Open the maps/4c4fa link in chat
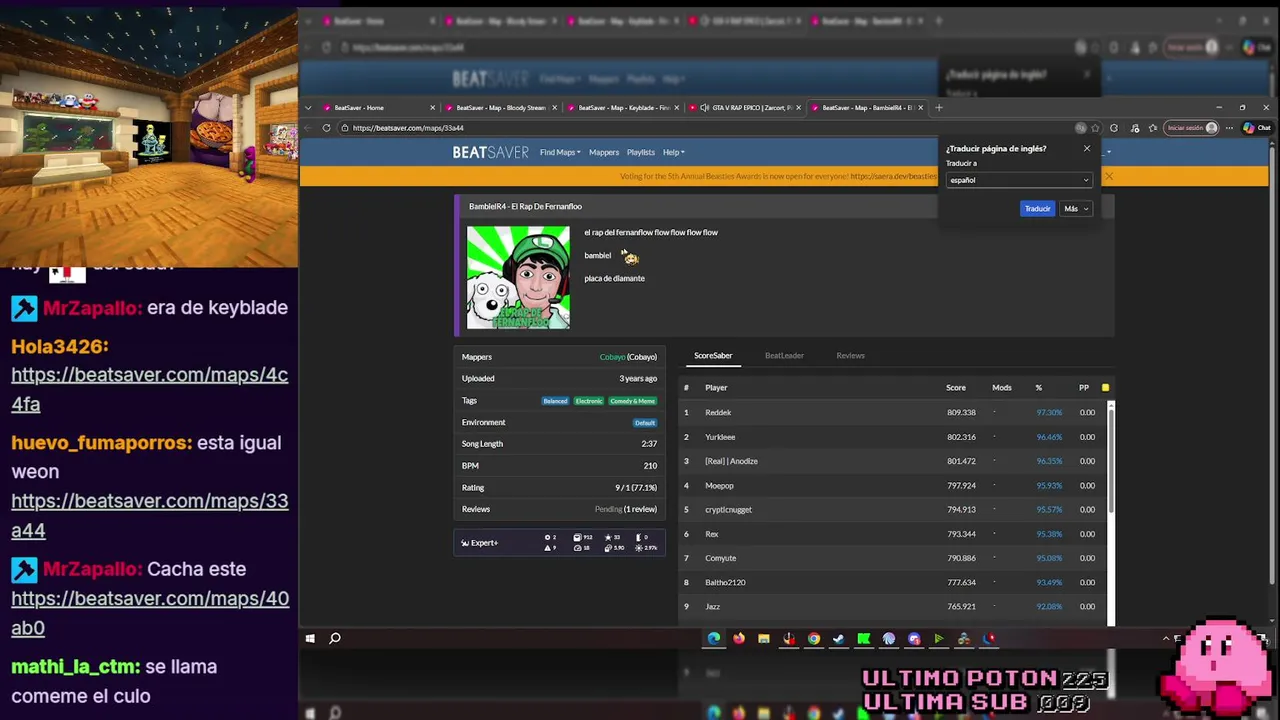Viewport: 1280px width, 720px height. click(x=150, y=389)
